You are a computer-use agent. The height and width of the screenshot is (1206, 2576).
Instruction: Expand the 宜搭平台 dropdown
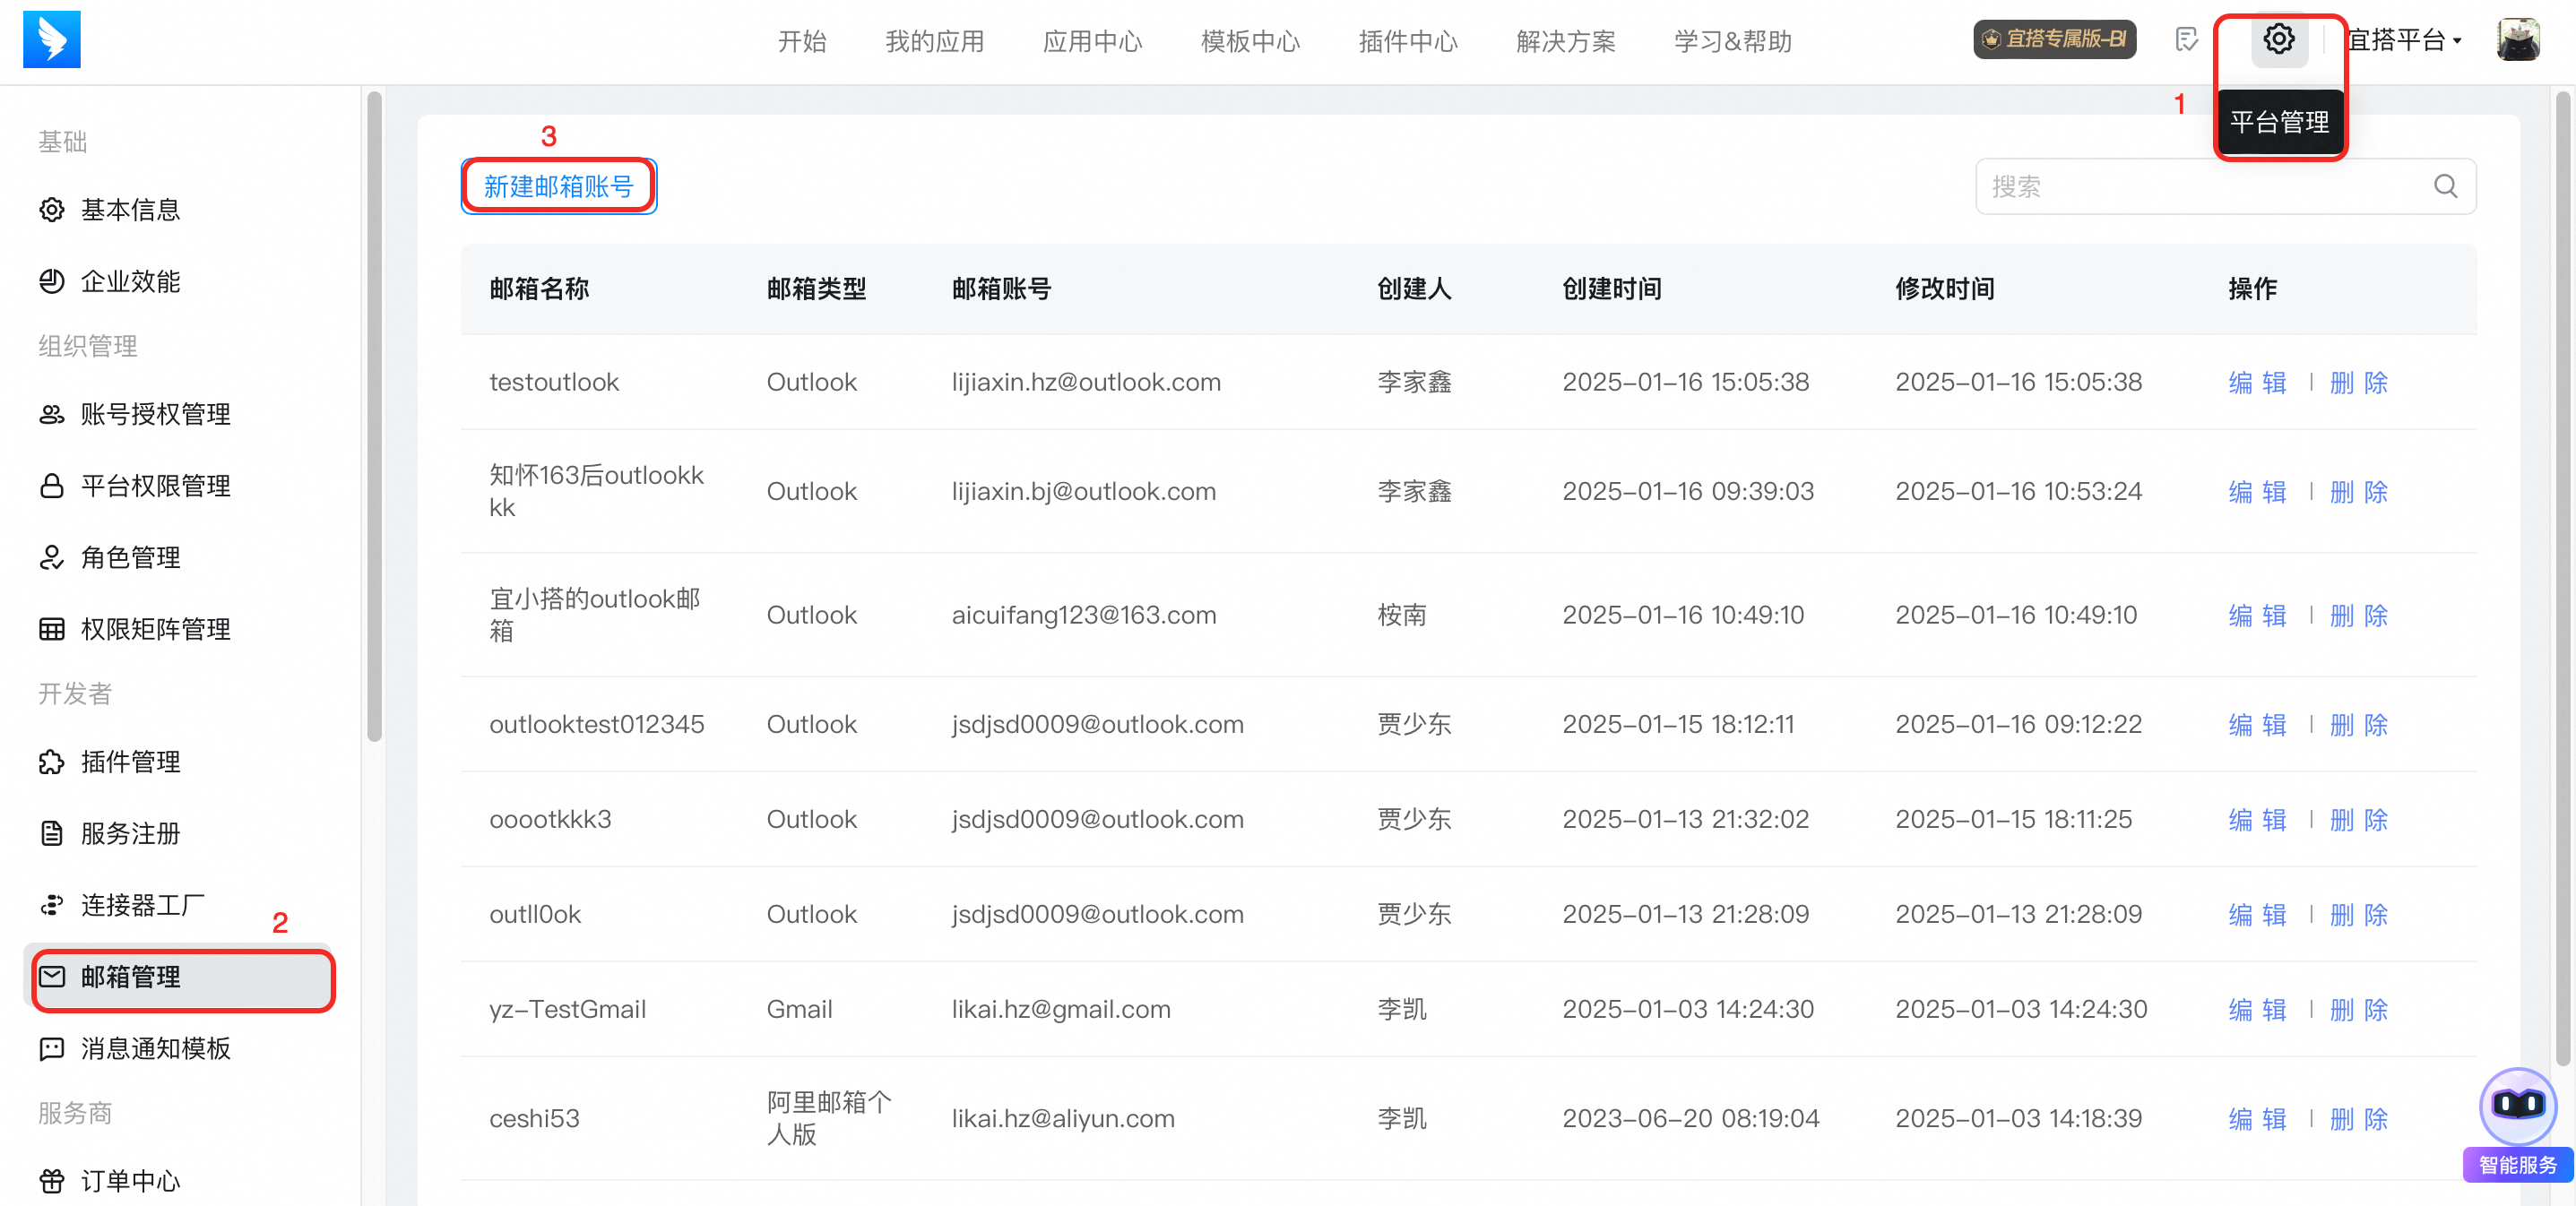pos(2404,41)
